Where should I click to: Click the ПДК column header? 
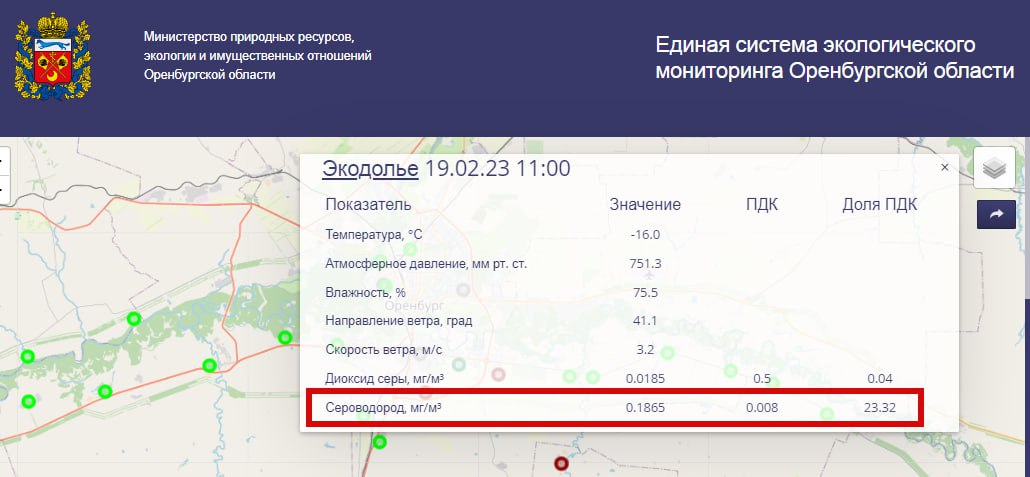coord(761,204)
